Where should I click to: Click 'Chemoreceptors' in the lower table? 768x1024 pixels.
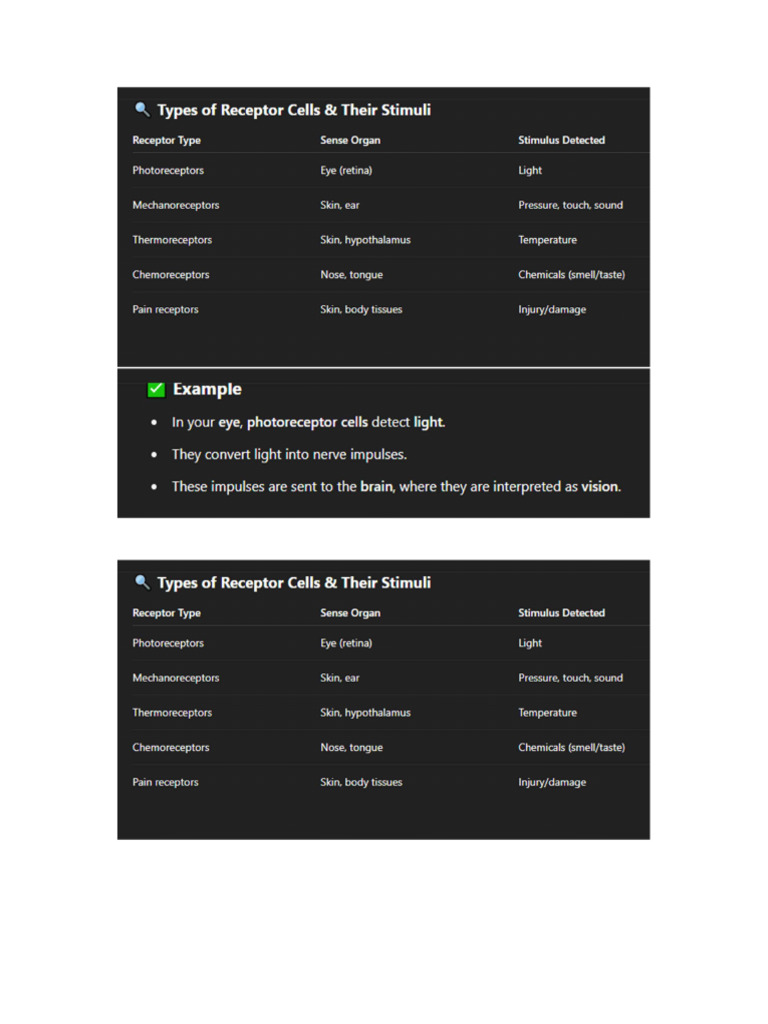coord(171,748)
